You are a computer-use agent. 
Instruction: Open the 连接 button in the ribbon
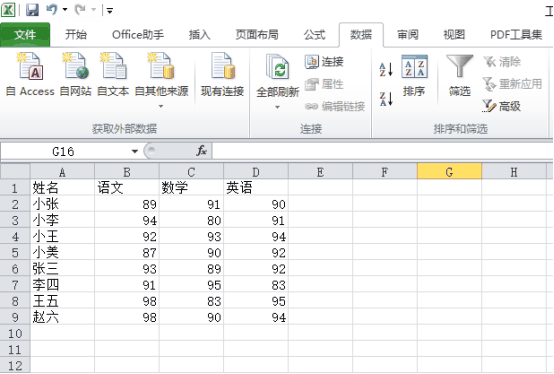(x=324, y=62)
